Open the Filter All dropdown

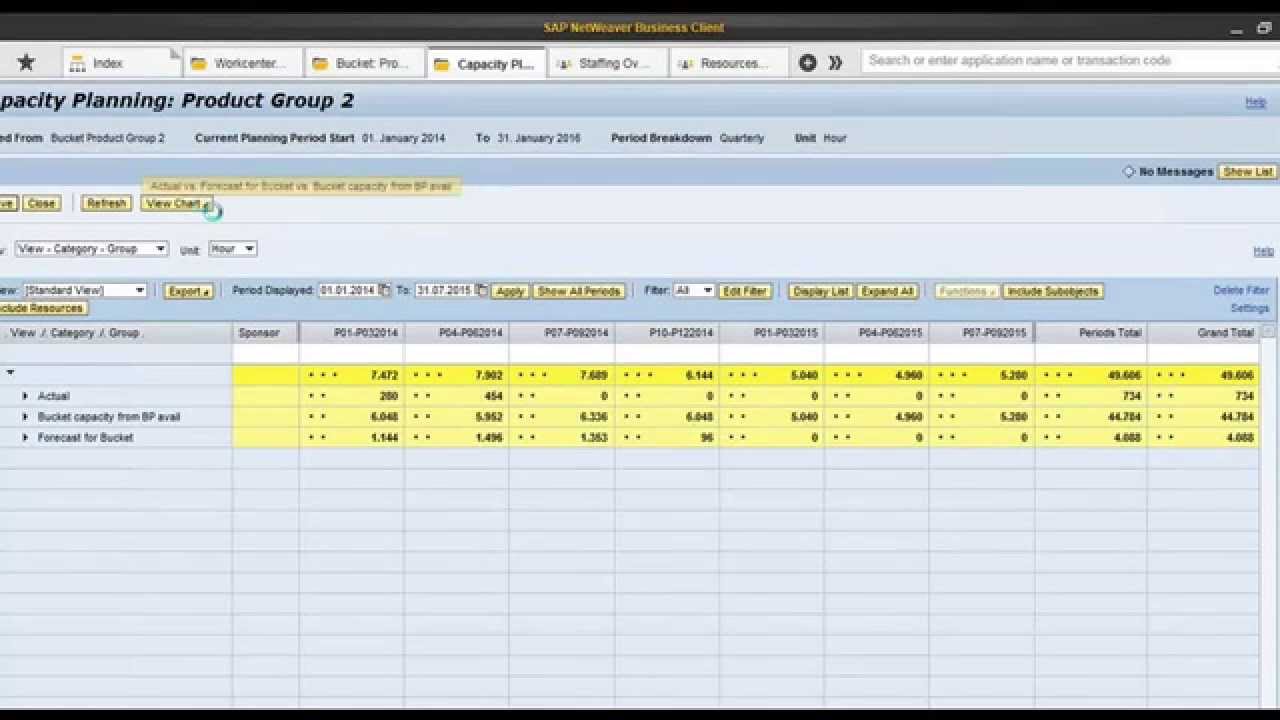[x=707, y=291]
